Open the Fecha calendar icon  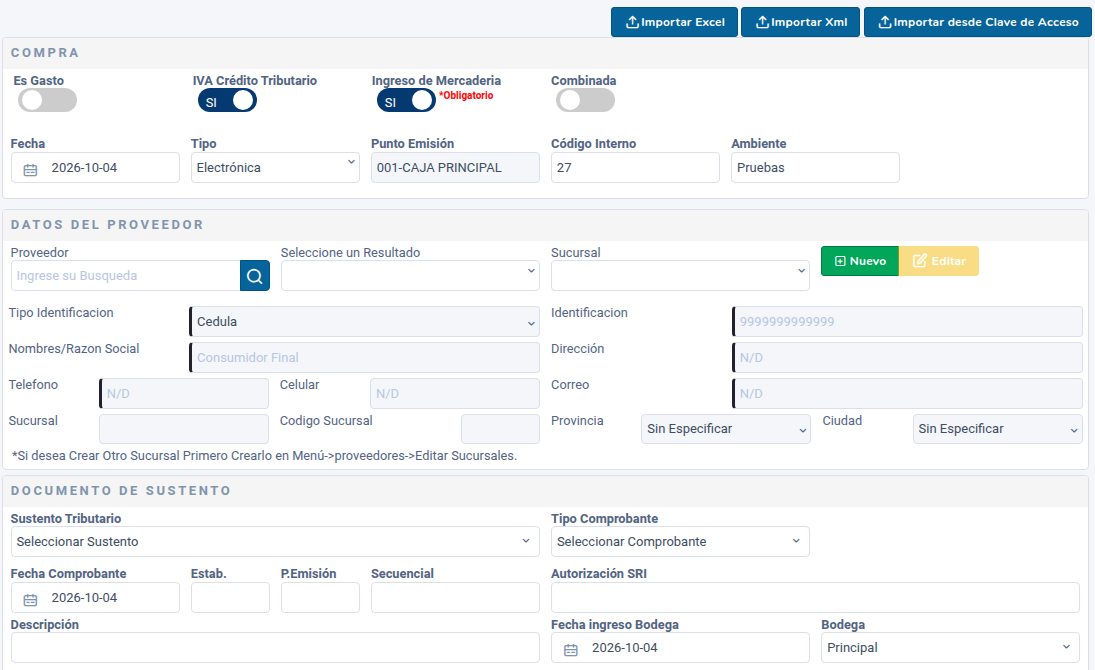30,169
